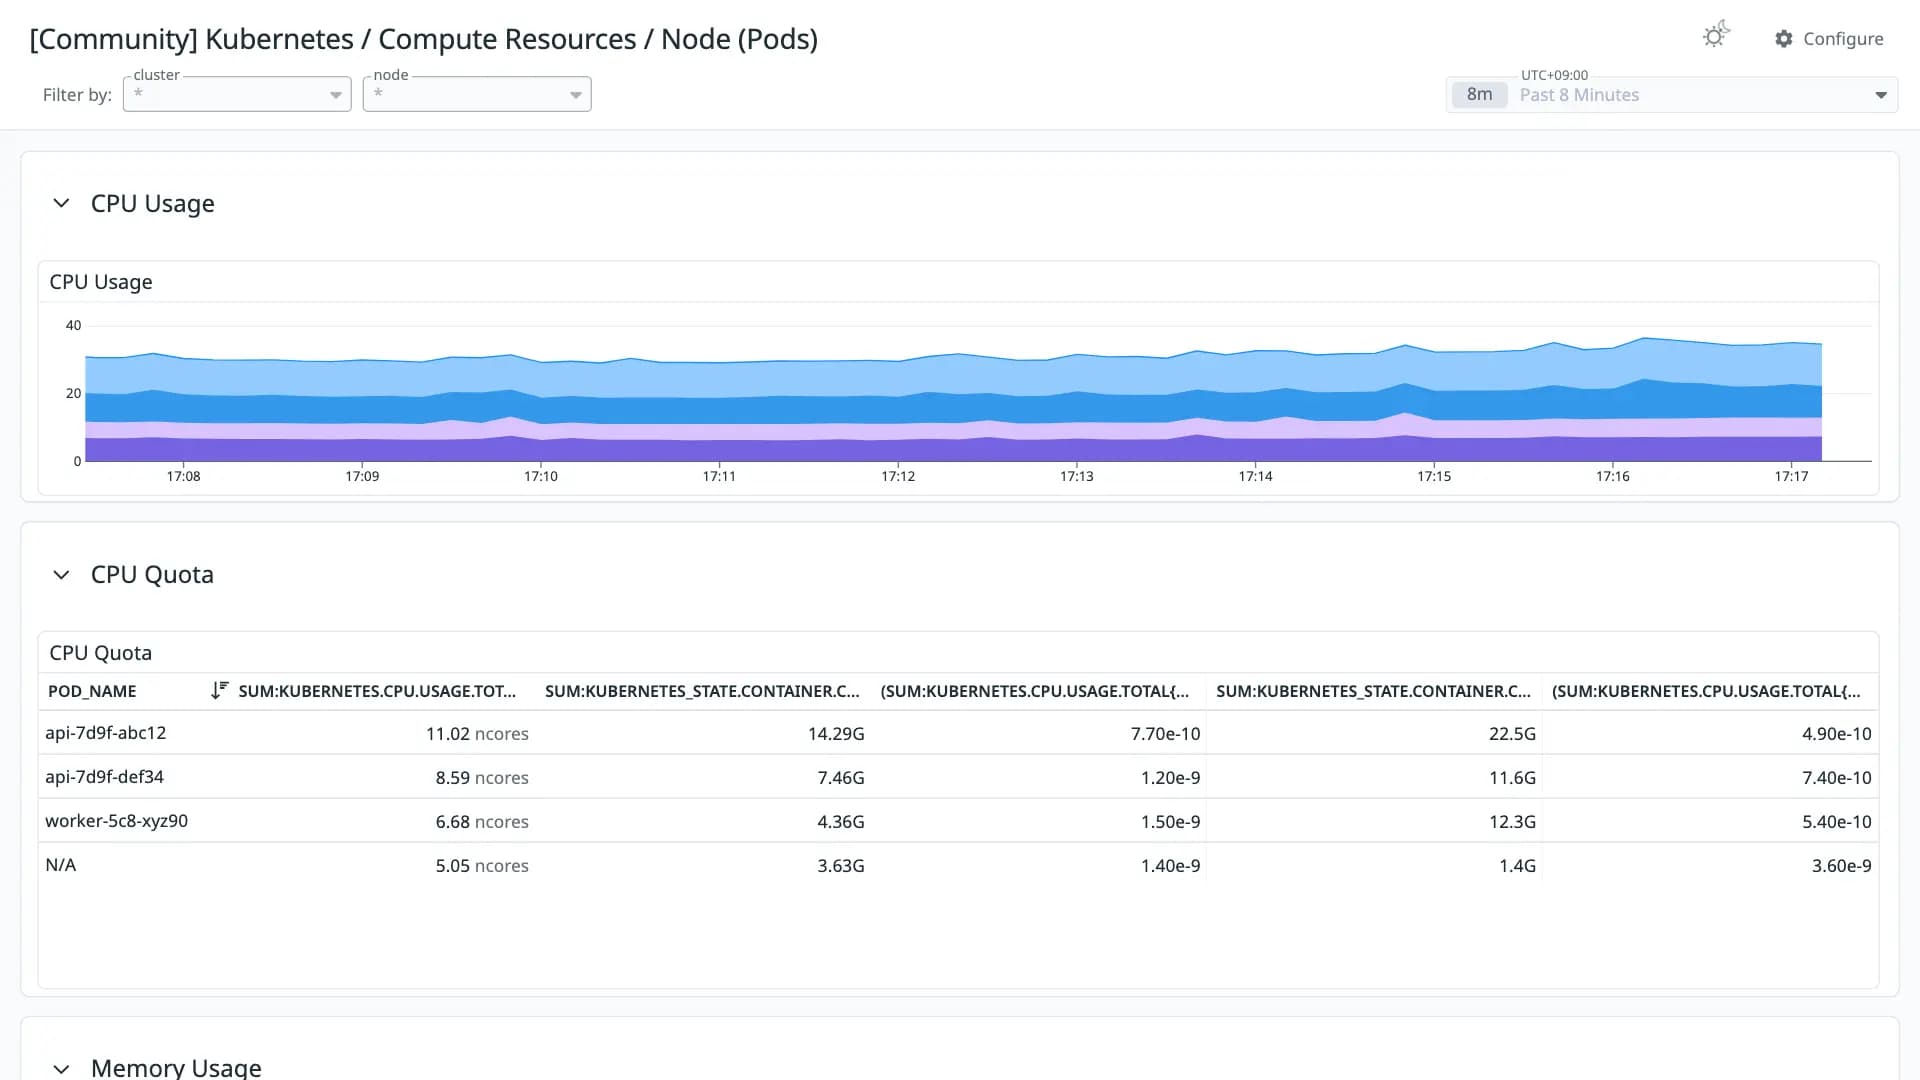Click the sort icon beside the POD_NAME header

tap(220, 690)
